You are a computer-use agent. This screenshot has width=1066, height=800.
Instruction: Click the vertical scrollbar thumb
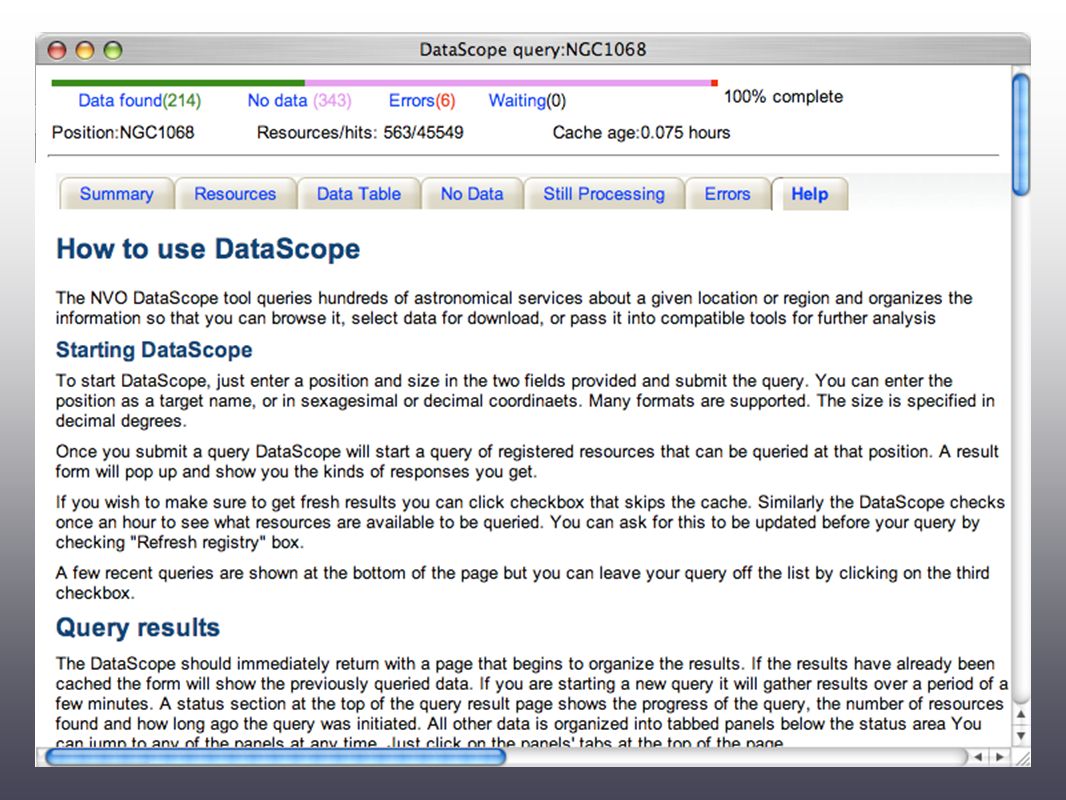[x=1020, y=135]
